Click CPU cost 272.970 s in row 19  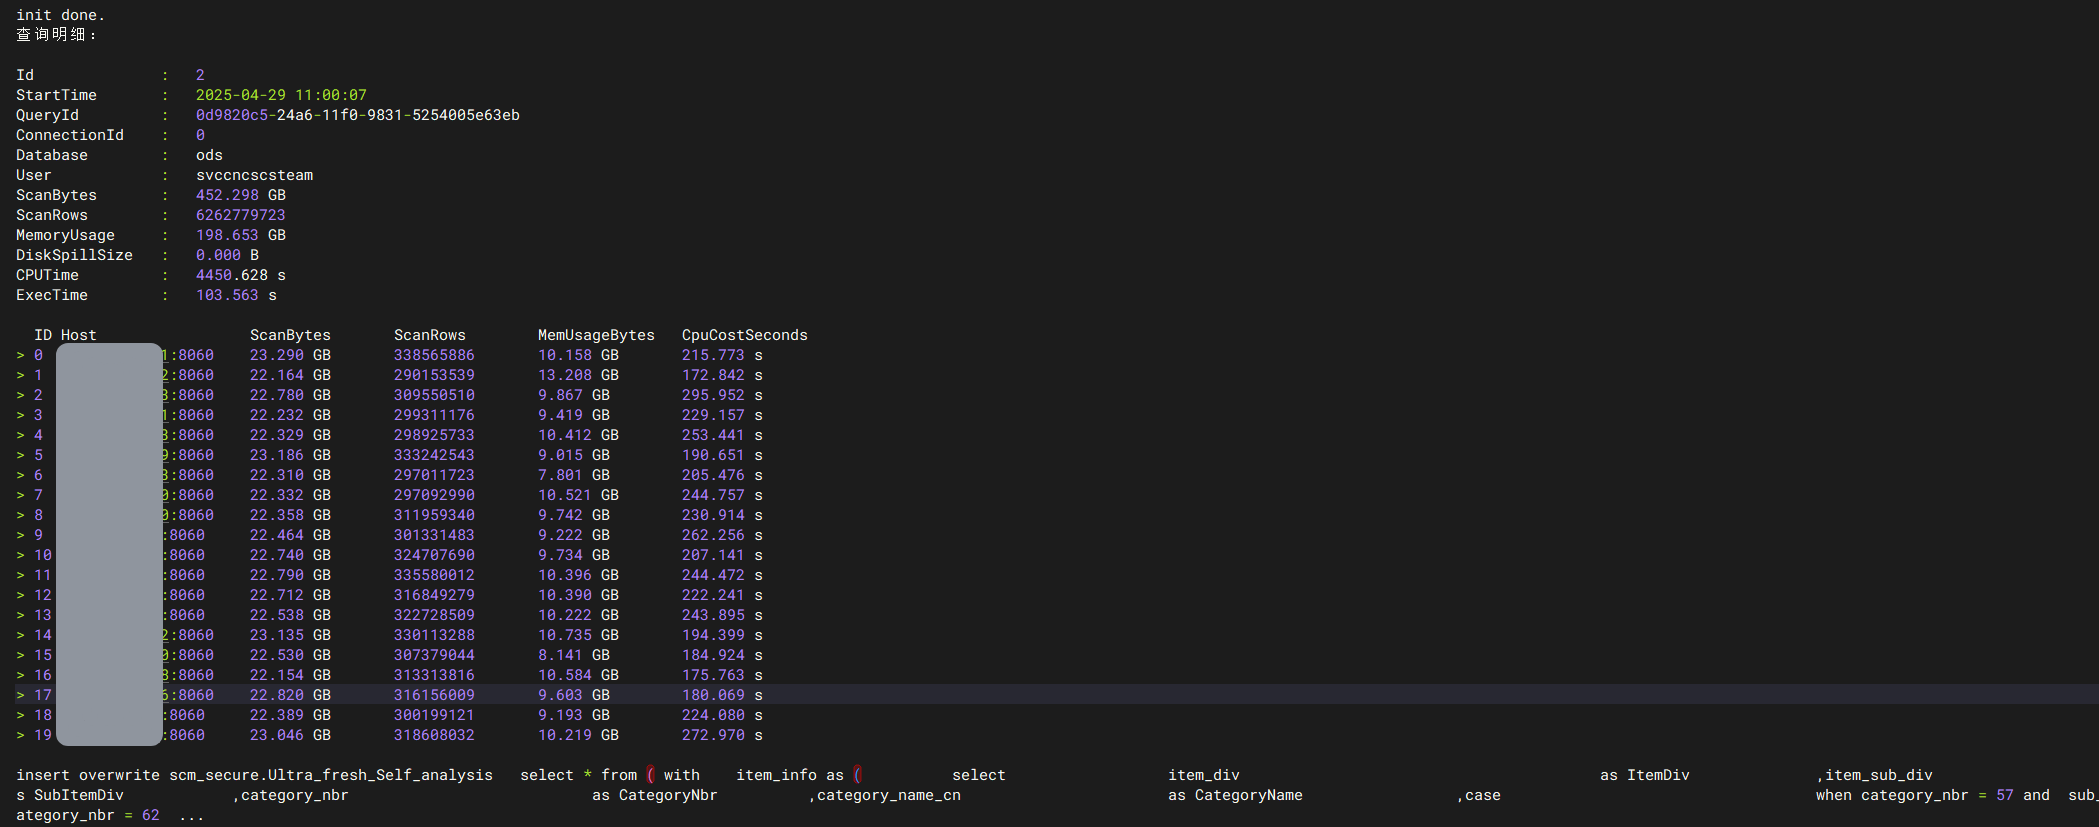coord(722,735)
